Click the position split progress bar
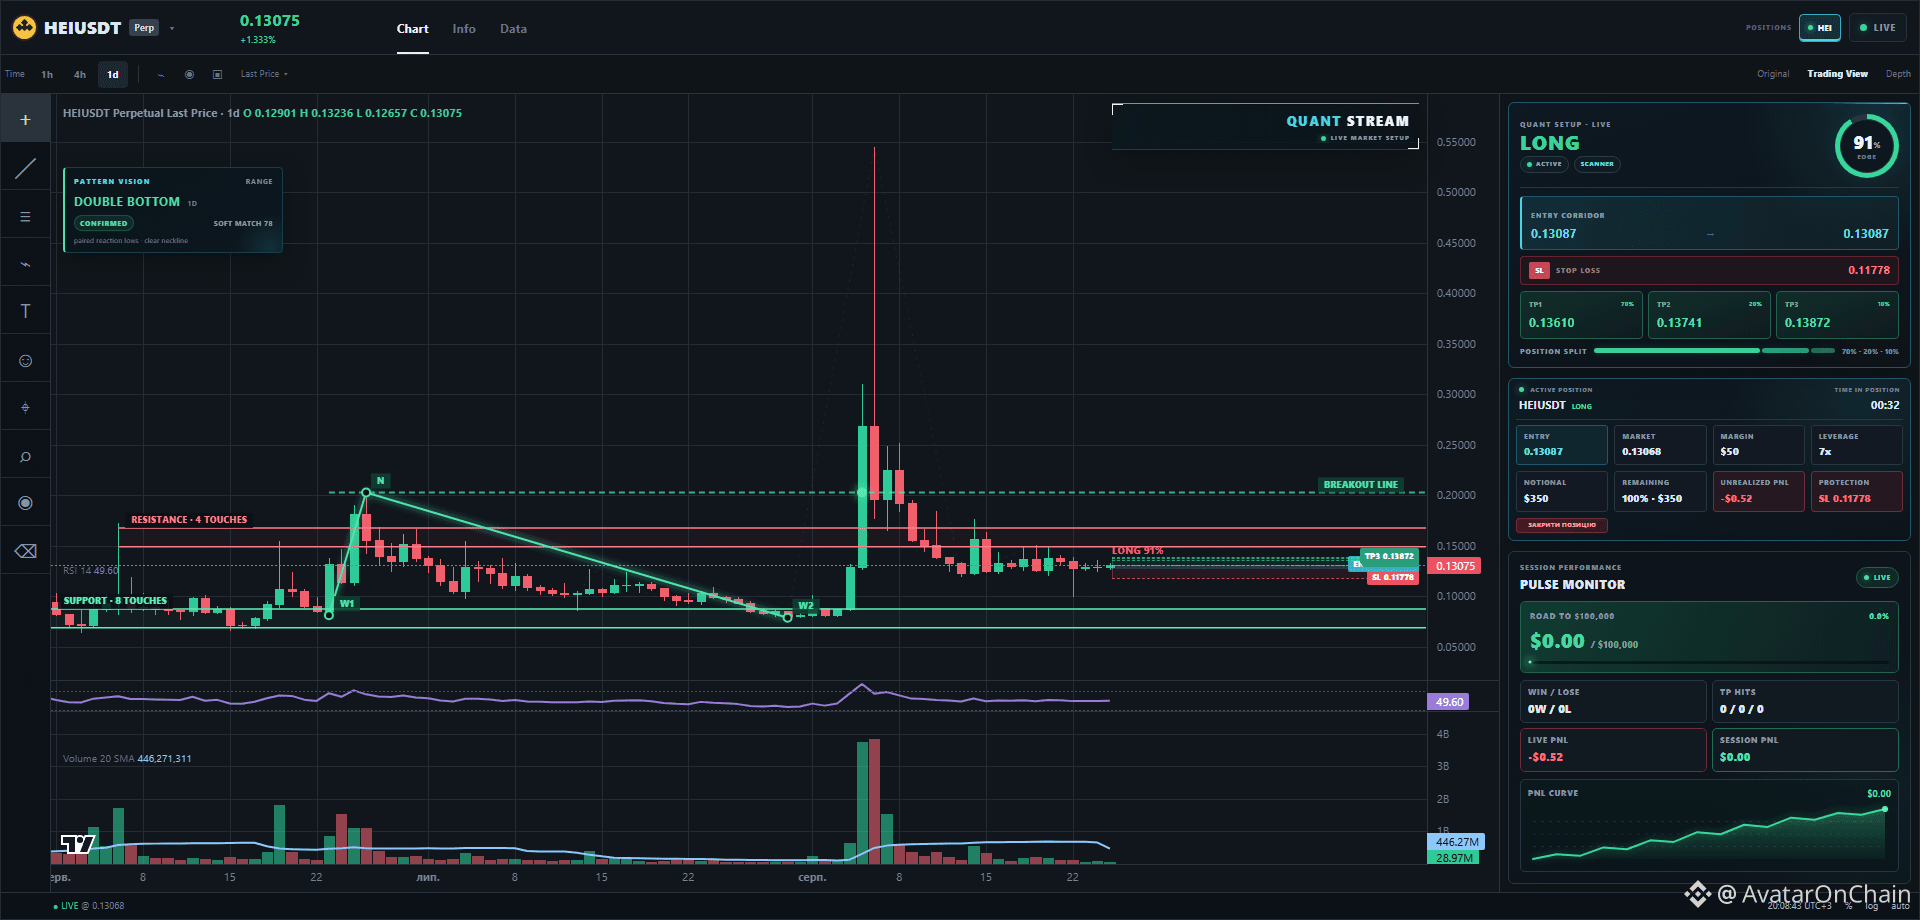 [1714, 351]
